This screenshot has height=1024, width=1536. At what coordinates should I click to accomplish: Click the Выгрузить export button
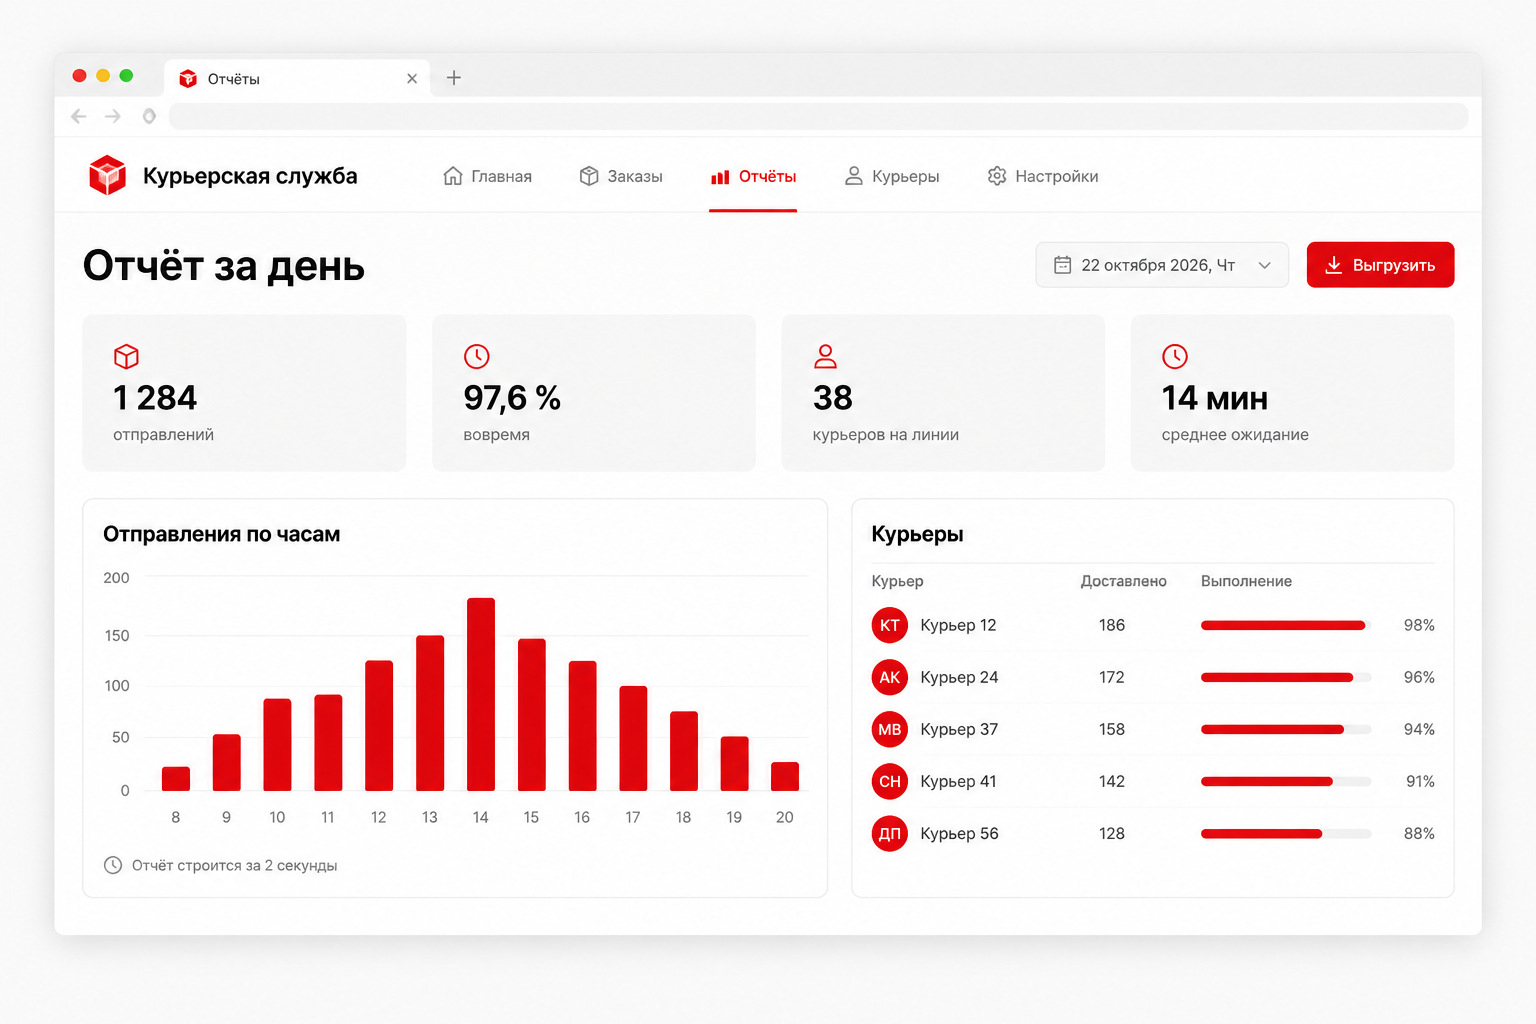coord(1380,265)
